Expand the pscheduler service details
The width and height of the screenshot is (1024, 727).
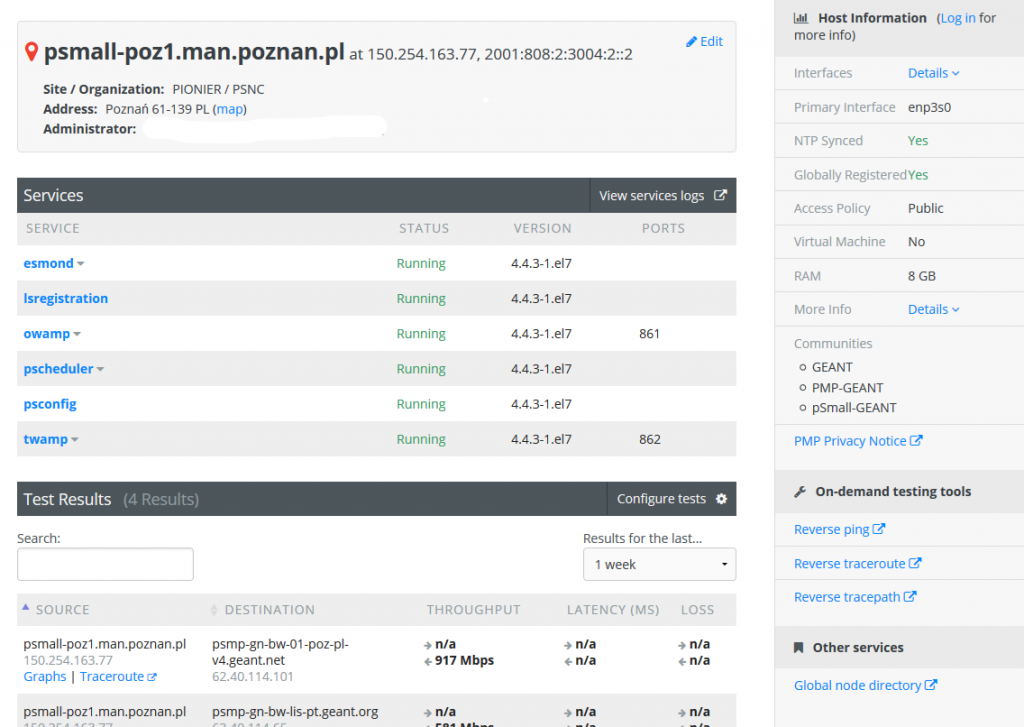pos(101,370)
